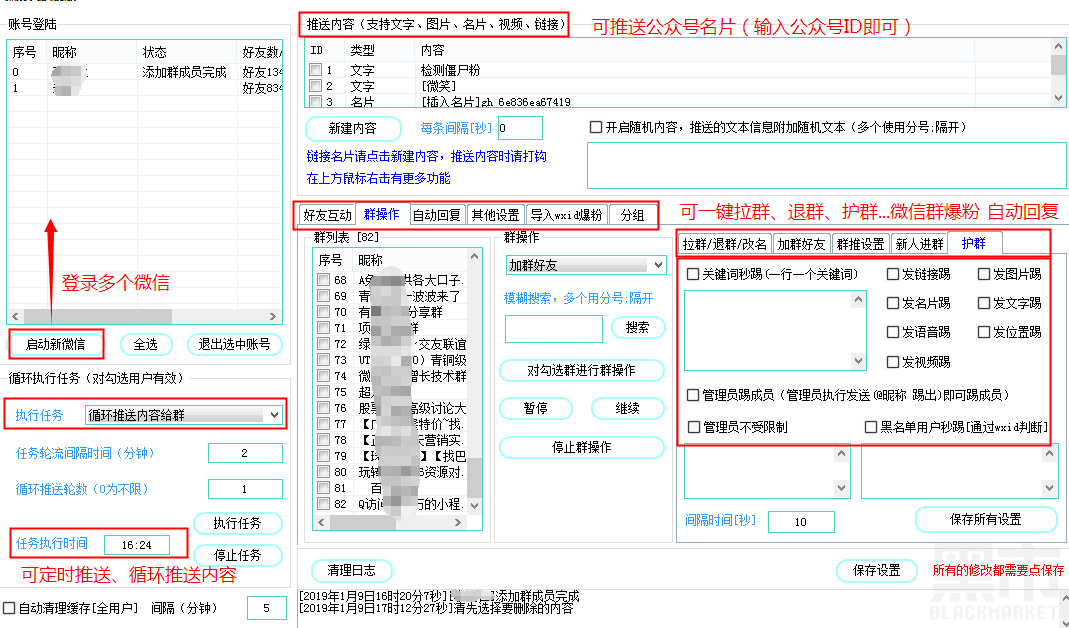Click the 保存设置 button
Screen dimensions: 1069x628
(x=877, y=571)
